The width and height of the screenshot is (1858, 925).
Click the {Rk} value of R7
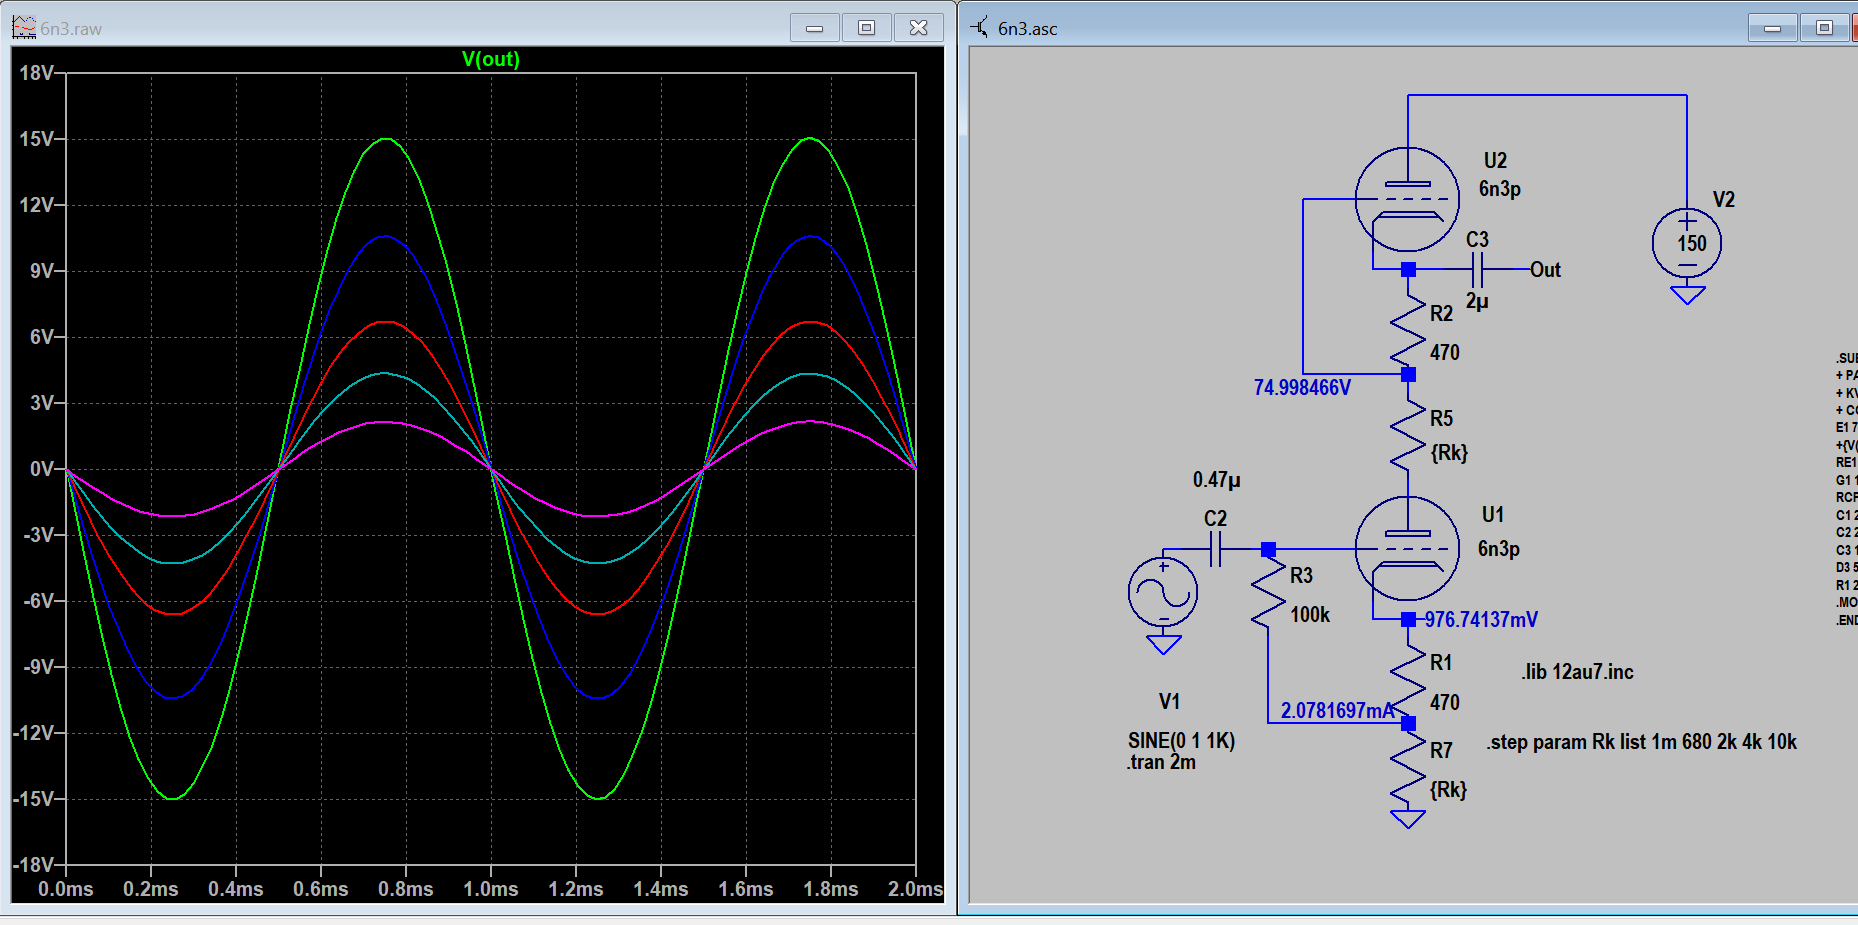click(1448, 790)
